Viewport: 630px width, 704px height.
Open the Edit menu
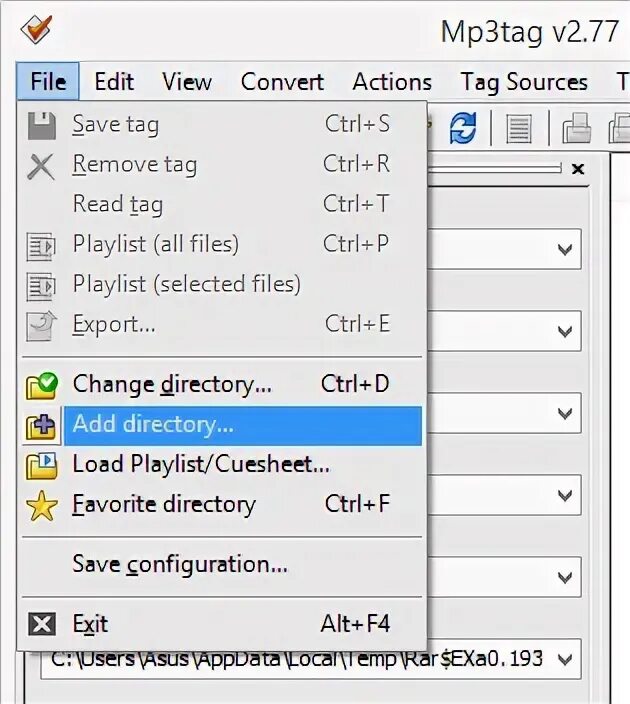pos(114,82)
